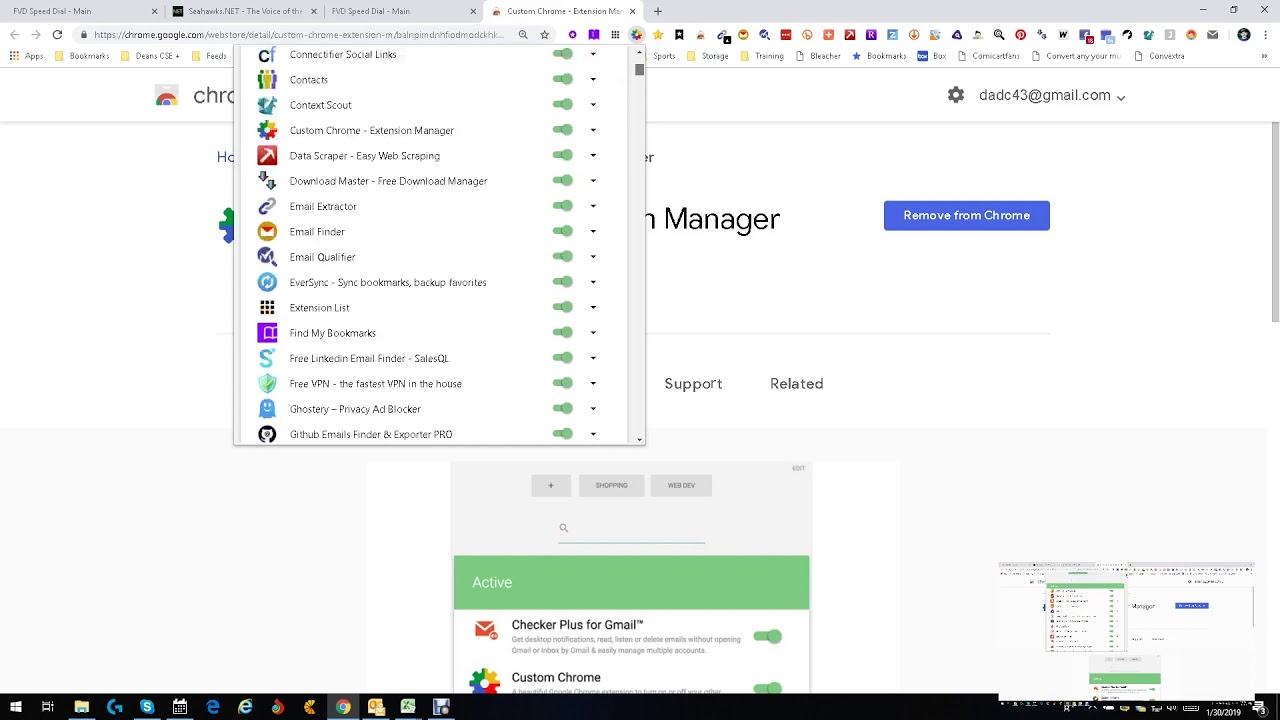Open dropdown arrow for Email Qualifier
This screenshot has width=1280, height=720.
click(x=593, y=257)
